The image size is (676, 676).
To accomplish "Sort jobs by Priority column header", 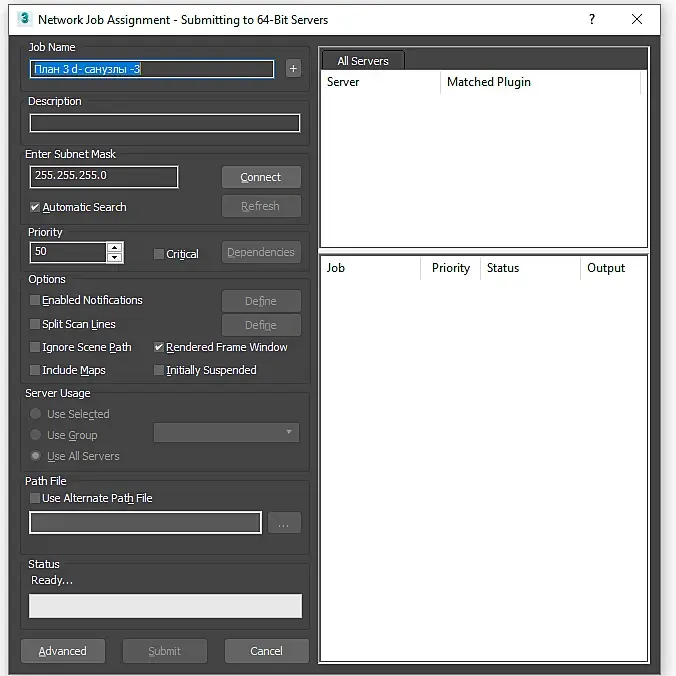I will 451,268.
